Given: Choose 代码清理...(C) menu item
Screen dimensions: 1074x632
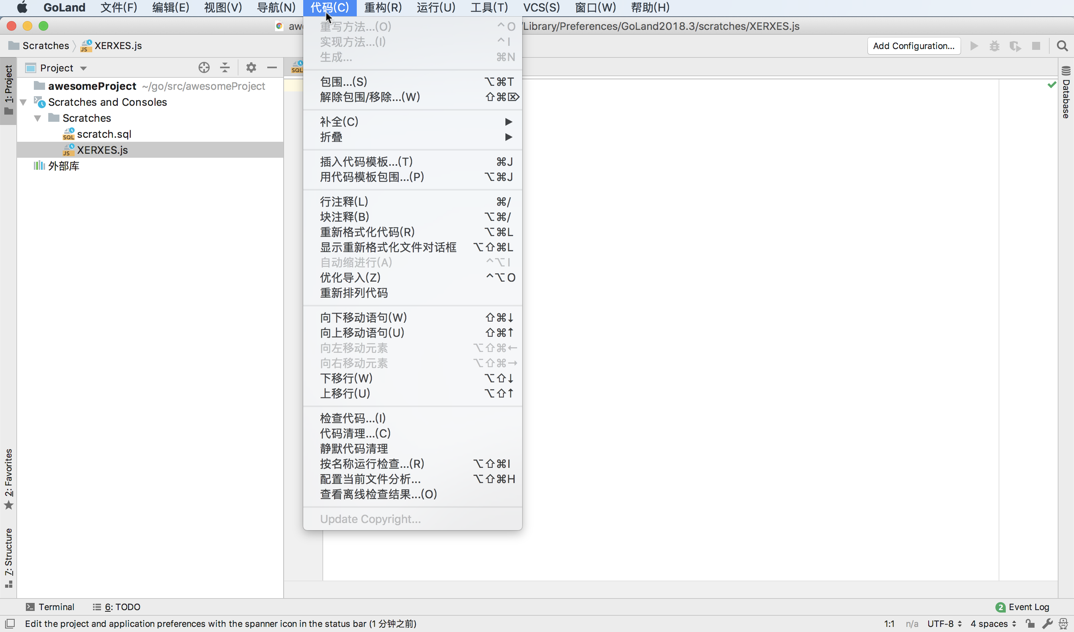Looking at the screenshot, I should point(412,433).
